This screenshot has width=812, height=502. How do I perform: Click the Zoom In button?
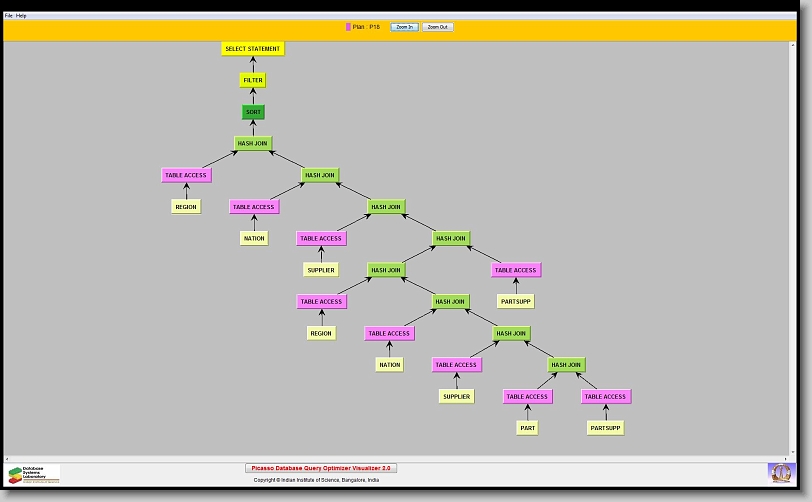pyautogui.click(x=404, y=27)
